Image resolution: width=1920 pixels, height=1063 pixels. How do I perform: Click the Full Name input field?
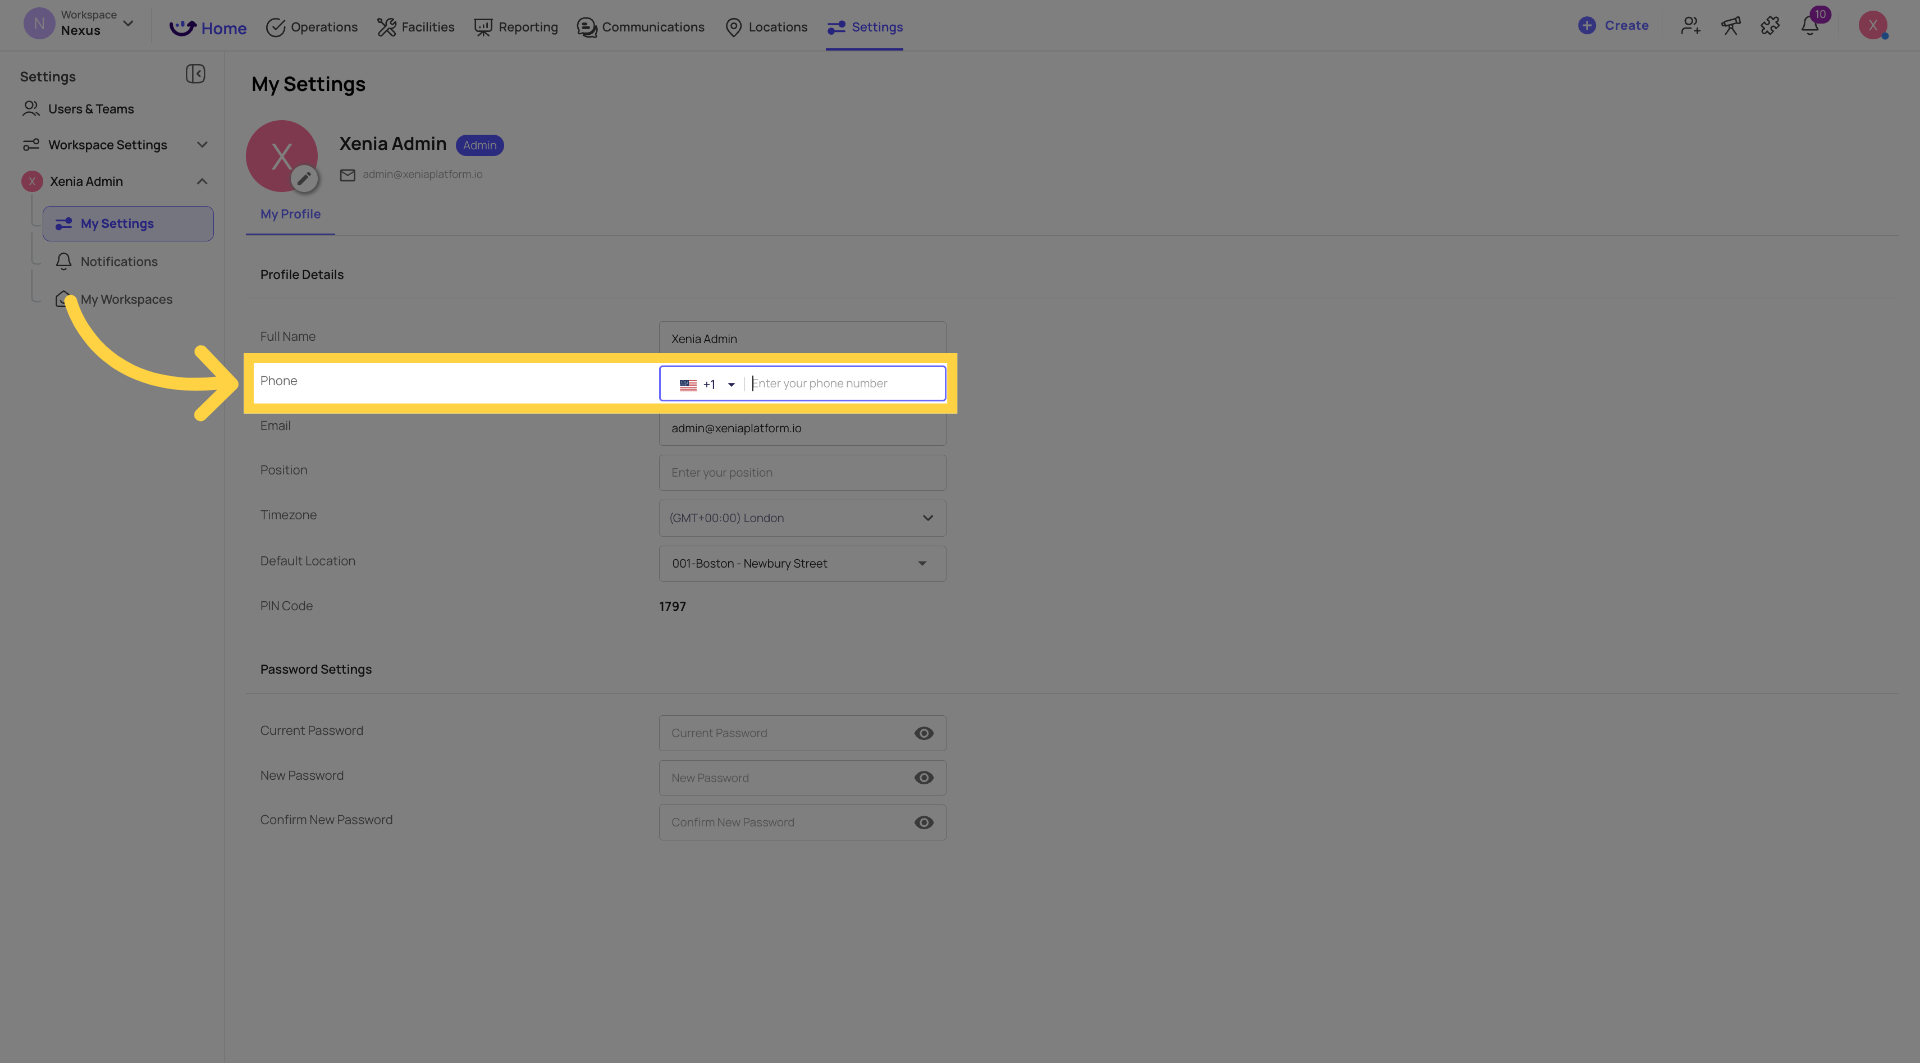pos(803,339)
